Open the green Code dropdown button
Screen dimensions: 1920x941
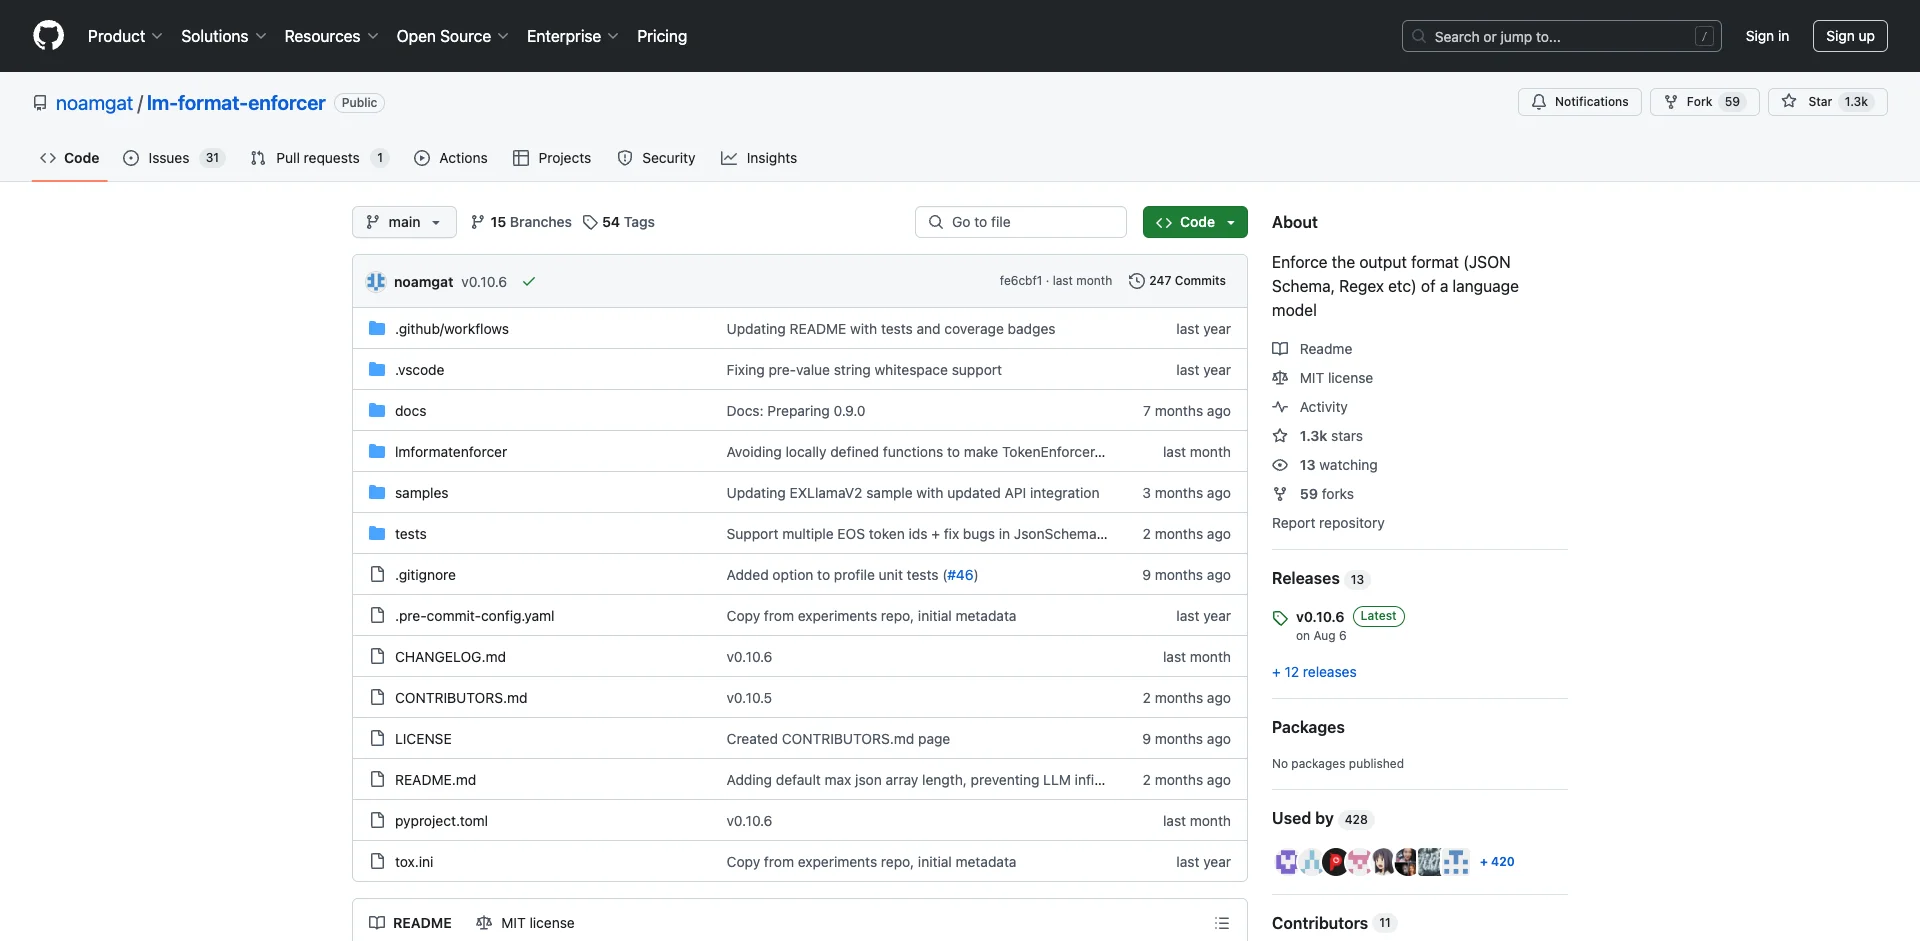1195,222
